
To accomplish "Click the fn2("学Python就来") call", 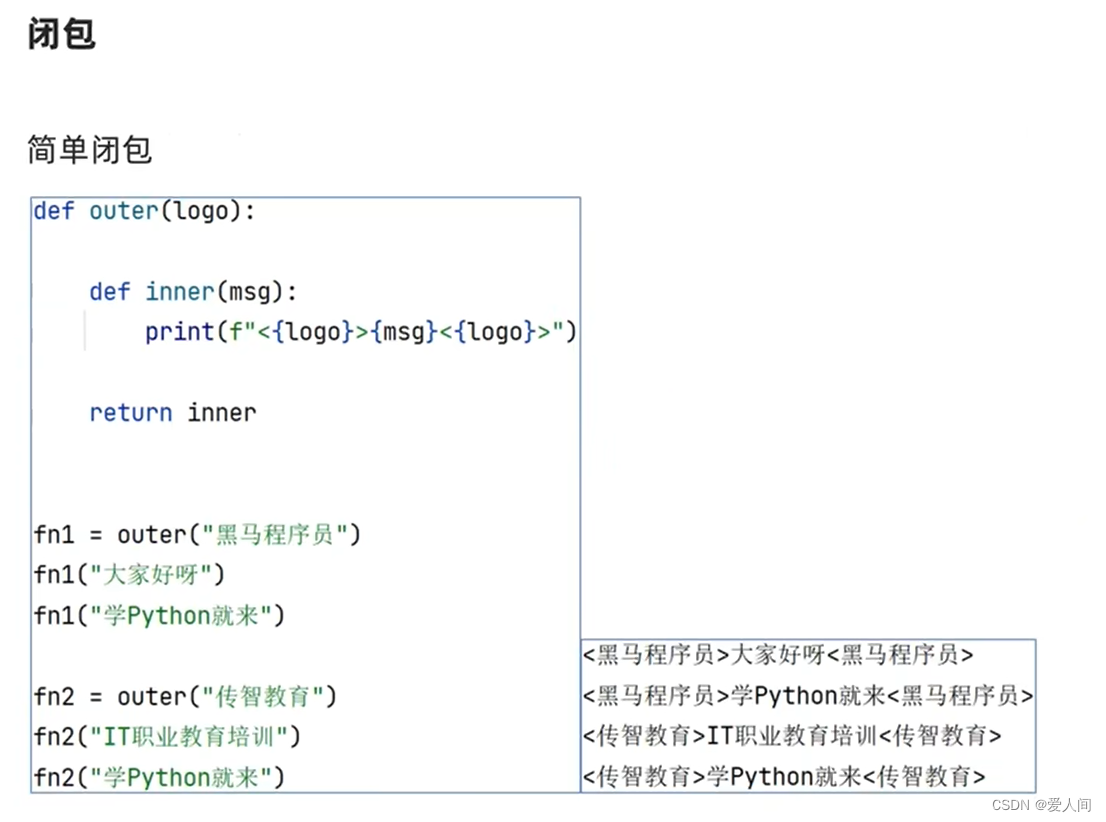I will (155, 778).
